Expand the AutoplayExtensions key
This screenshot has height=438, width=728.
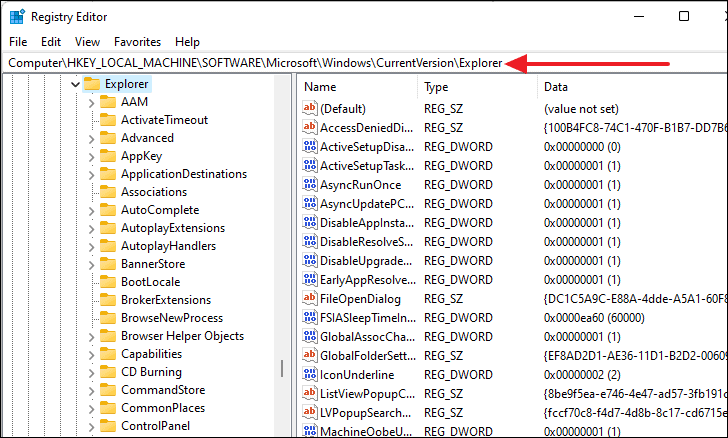tap(91, 229)
